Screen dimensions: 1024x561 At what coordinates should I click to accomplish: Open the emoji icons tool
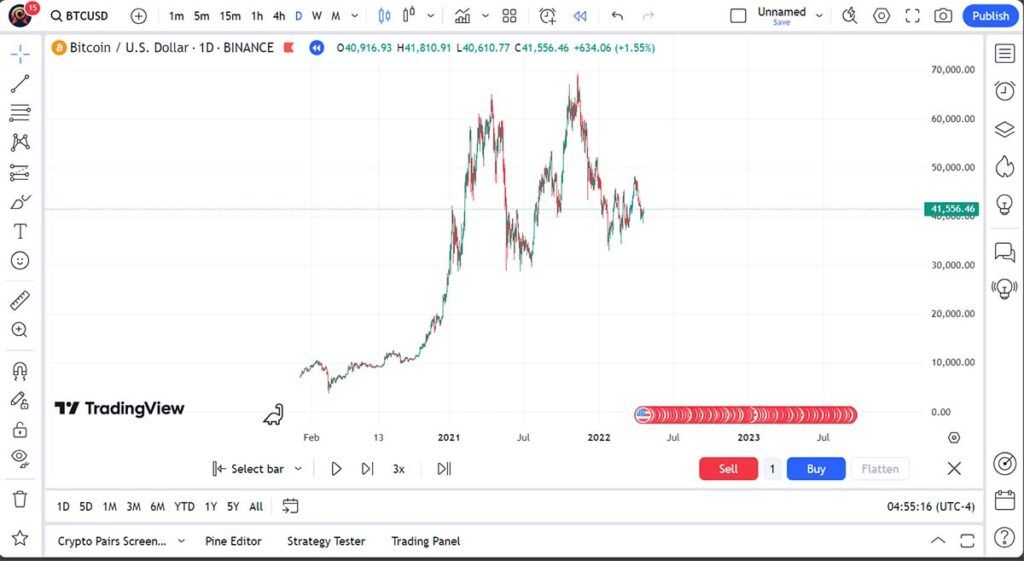click(x=20, y=260)
